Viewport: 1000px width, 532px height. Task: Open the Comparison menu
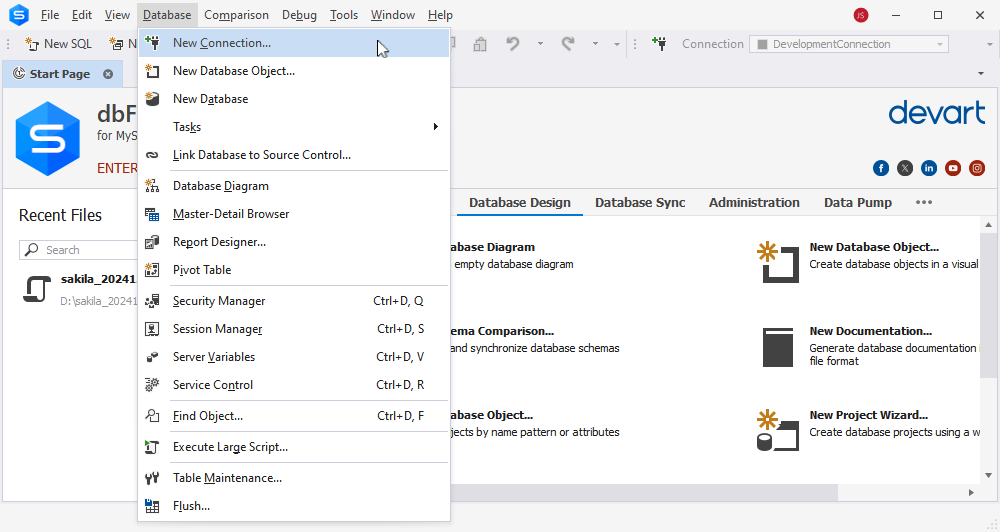pos(237,15)
